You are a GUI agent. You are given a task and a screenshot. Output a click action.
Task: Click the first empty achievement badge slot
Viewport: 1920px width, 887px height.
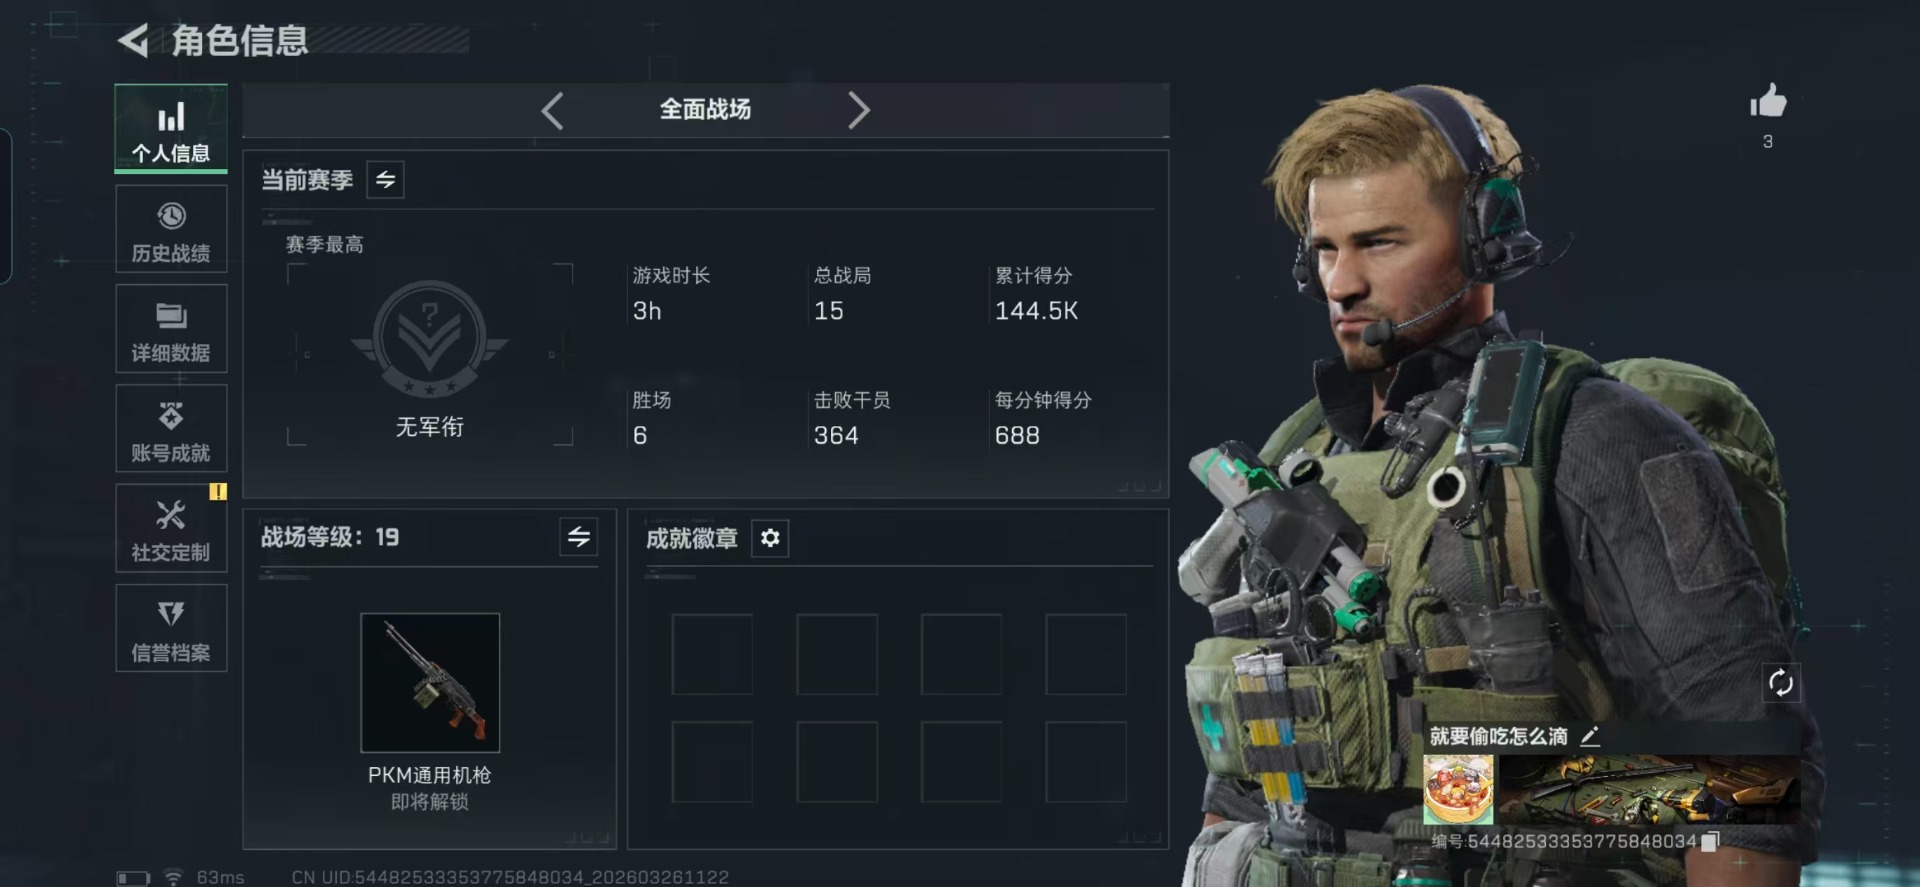click(x=712, y=655)
